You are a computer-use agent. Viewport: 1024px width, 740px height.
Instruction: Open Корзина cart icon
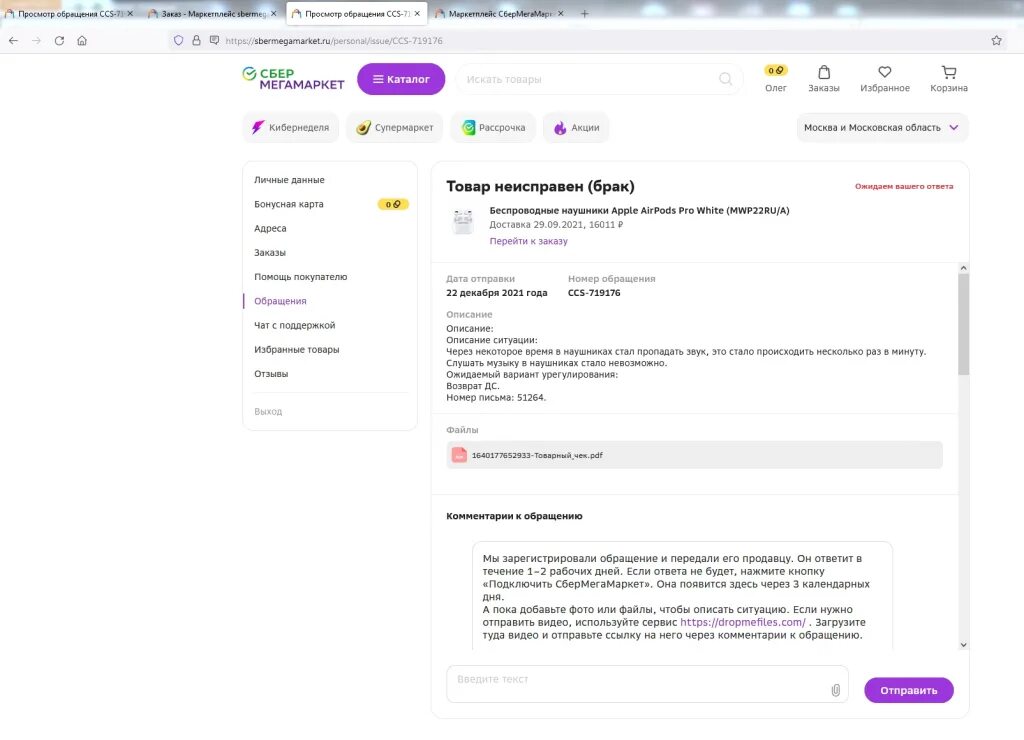[x=949, y=78]
